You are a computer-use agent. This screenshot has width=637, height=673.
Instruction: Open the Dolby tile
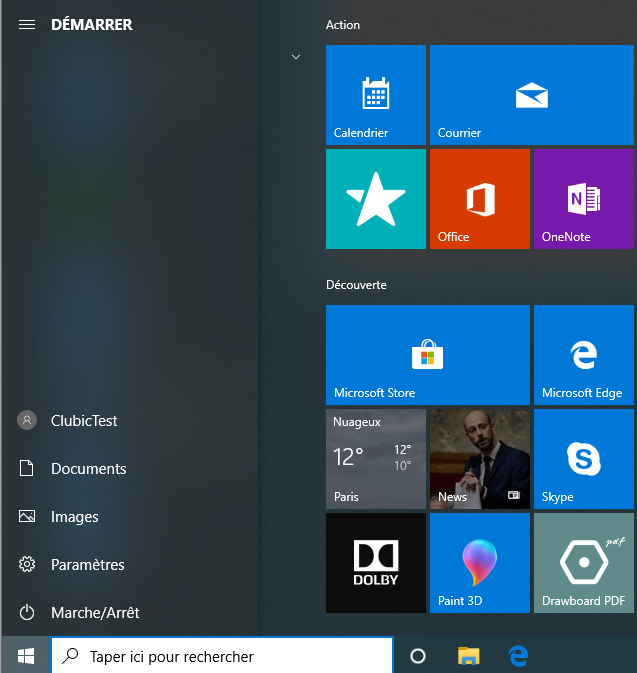pos(376,563)
